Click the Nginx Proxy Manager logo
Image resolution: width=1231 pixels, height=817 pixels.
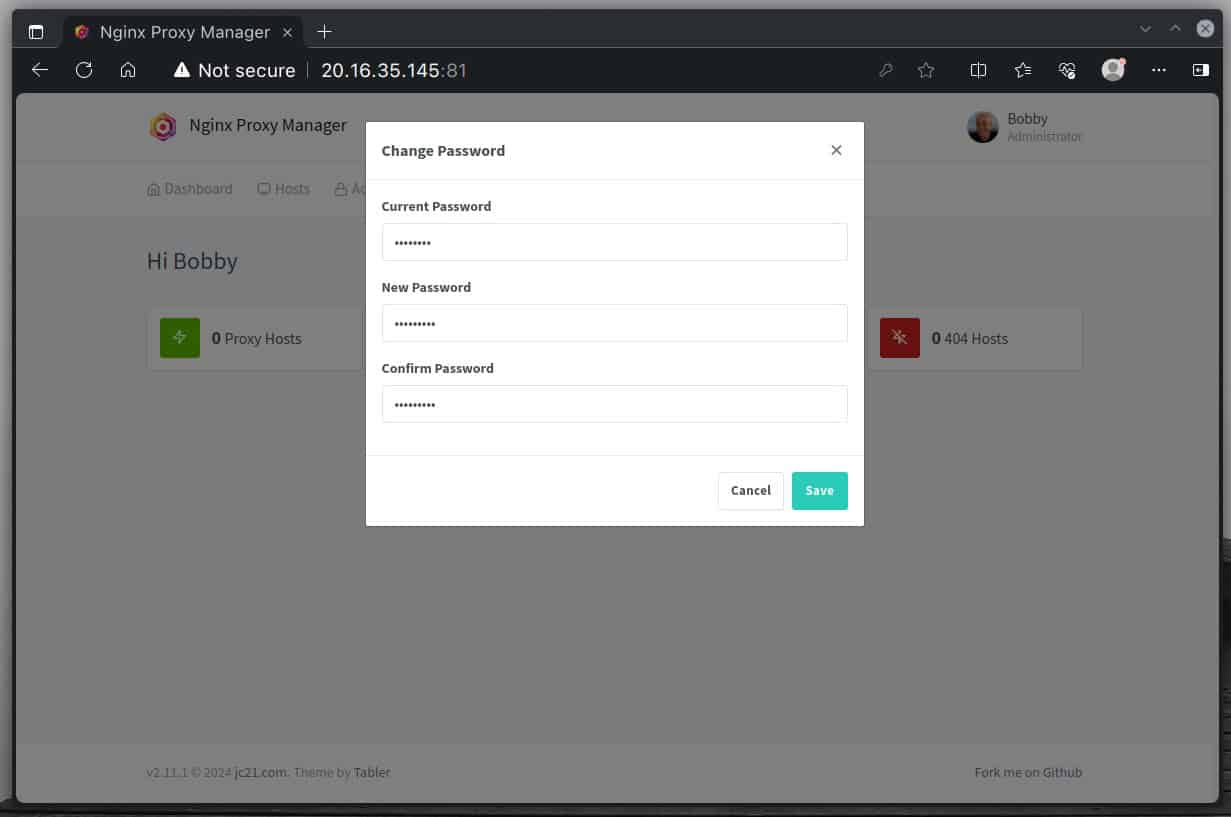coord(163,126)
